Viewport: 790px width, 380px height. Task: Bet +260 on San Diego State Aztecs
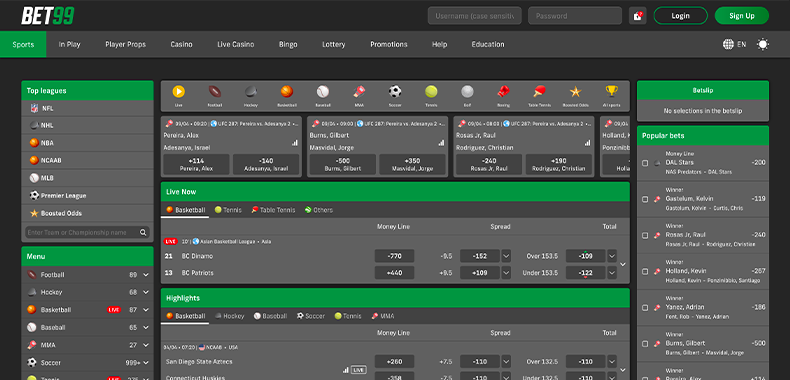394,361
